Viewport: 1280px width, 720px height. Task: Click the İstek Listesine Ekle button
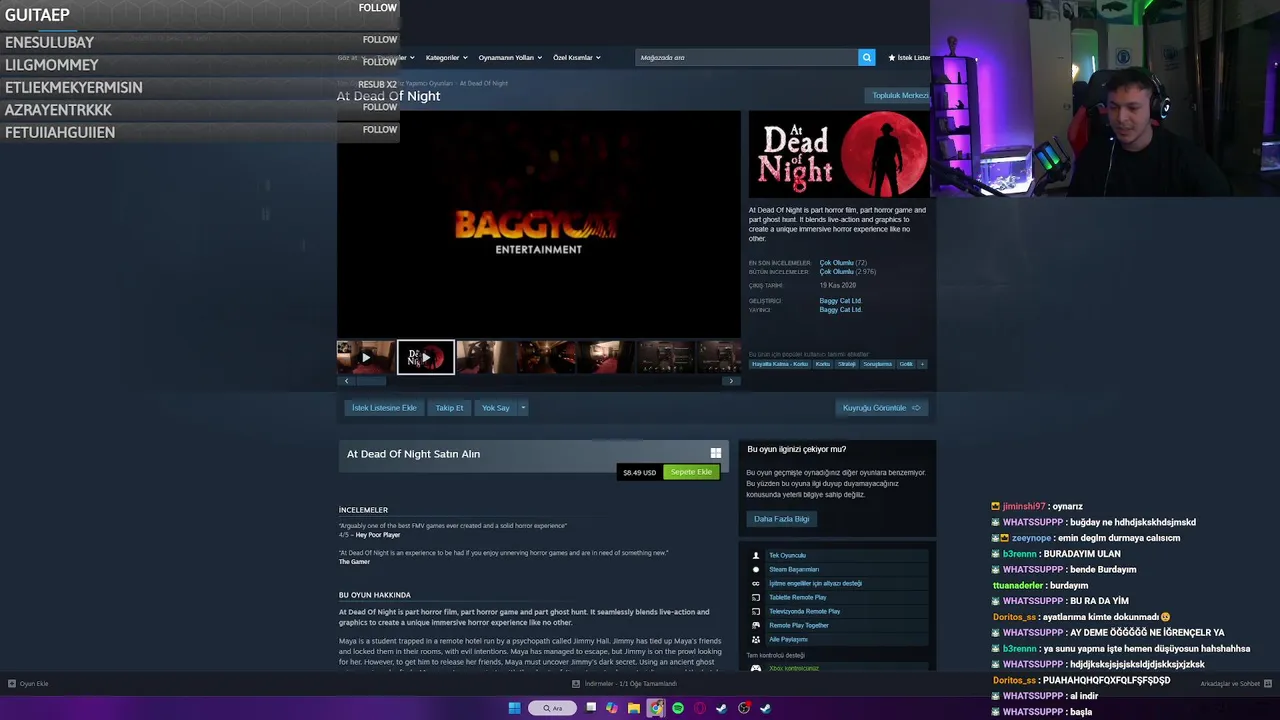[x=384, y=408]
